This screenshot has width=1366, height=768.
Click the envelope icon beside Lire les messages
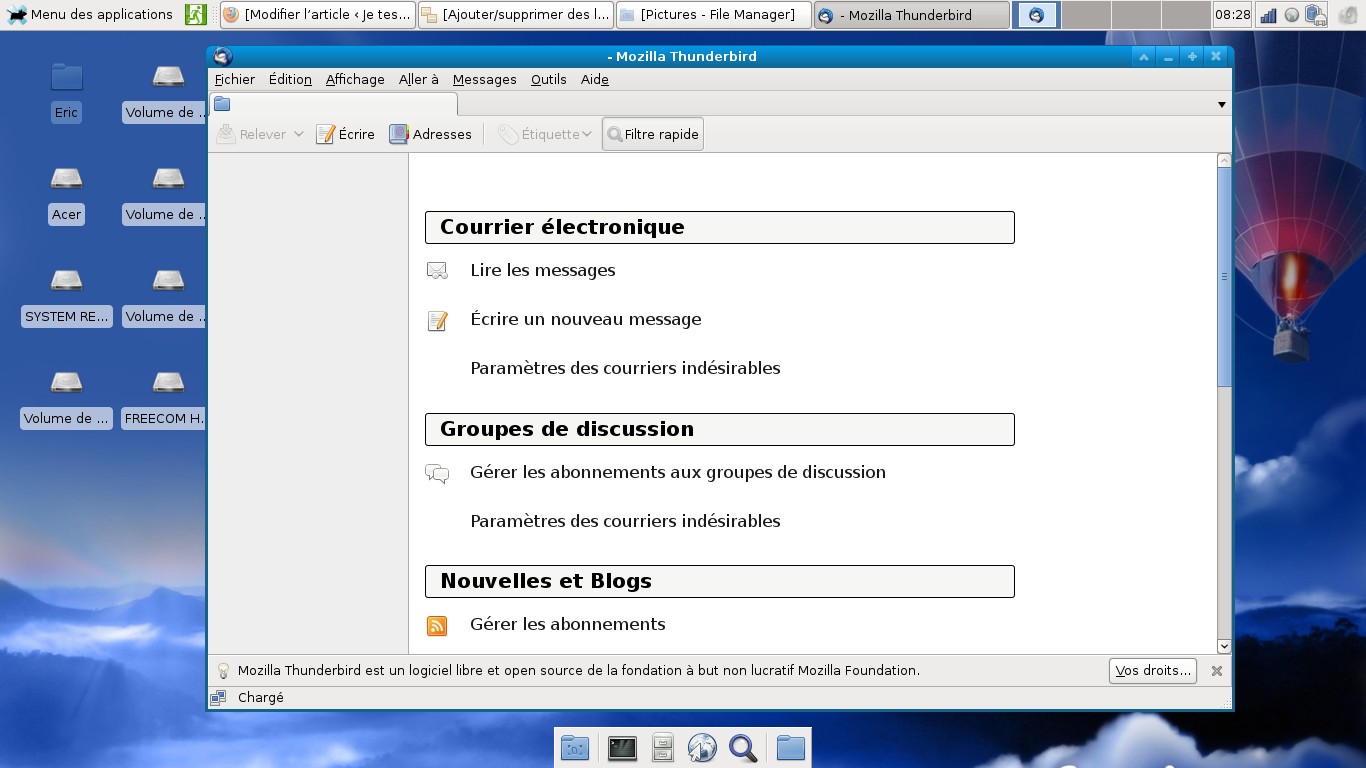(x=437, y=270)
